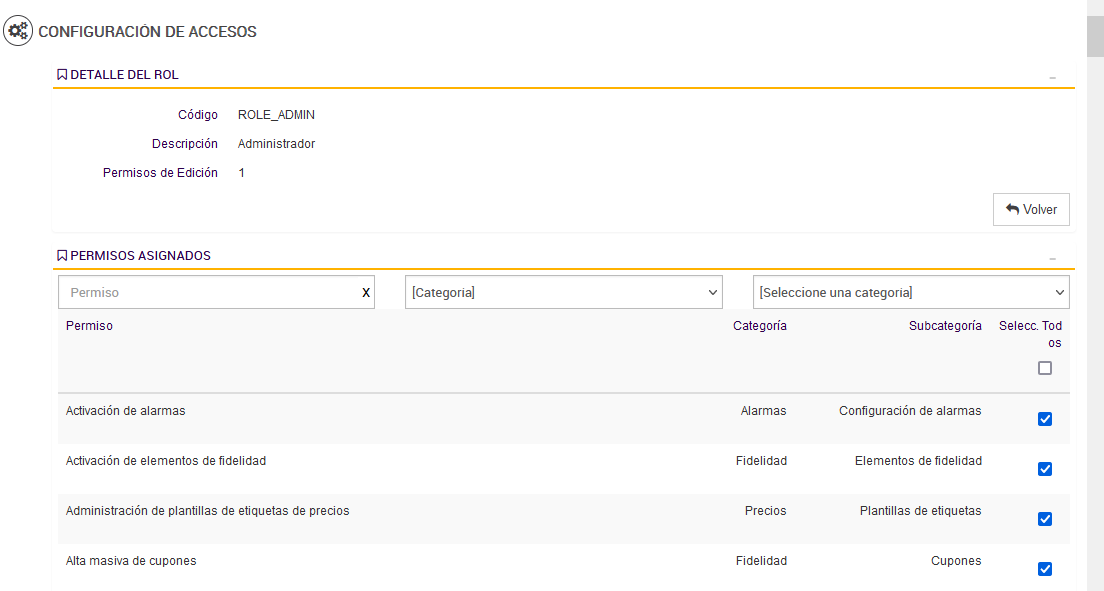Open the Categoria dropdown
This screenshot has height=591, width=1104.
pos(563,293)
